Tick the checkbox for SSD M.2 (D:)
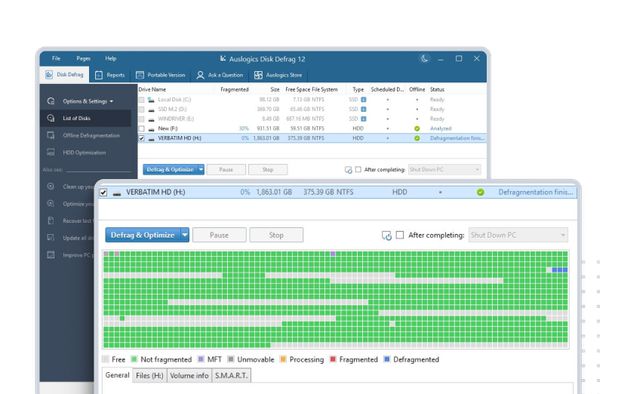Viewport: 618px width, 394px height. coord(141,109)
